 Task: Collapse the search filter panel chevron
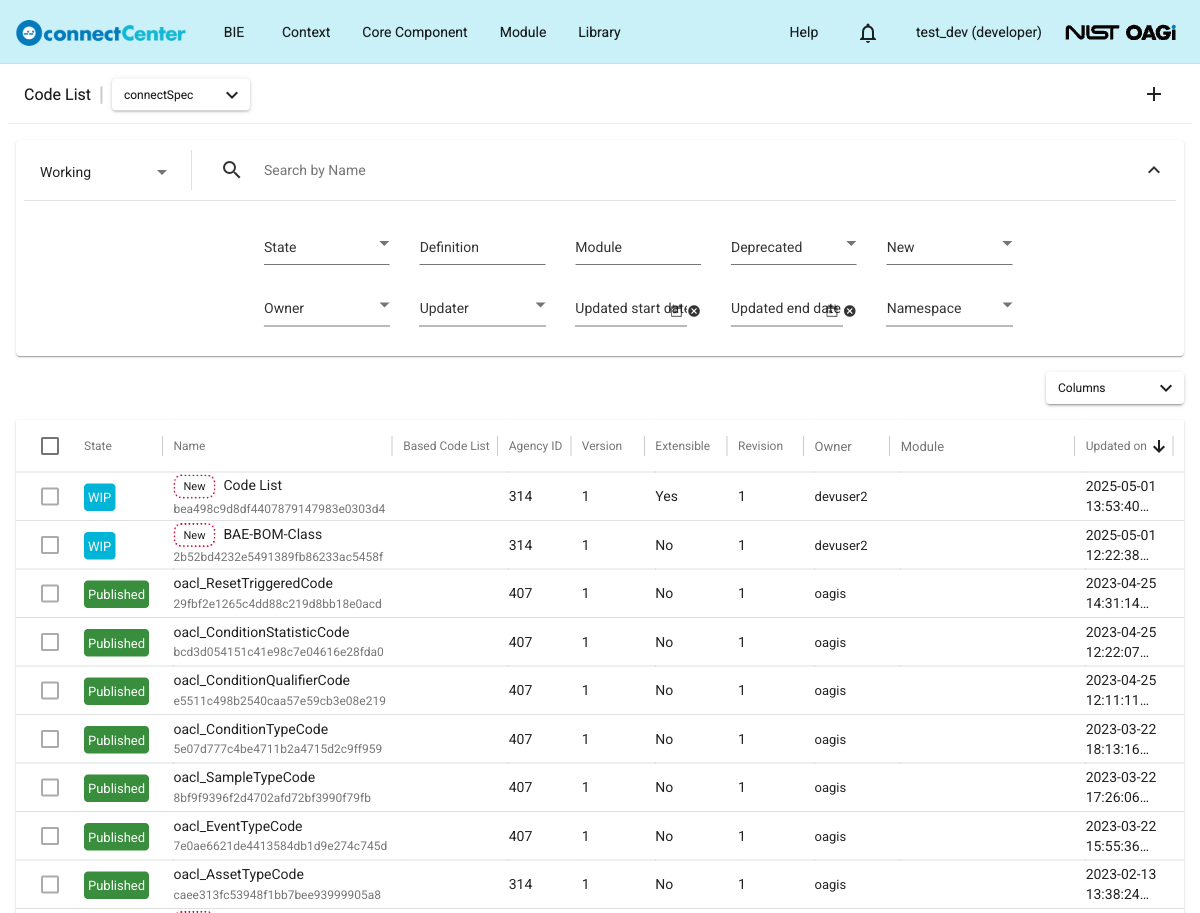(x=1154, y=170)
